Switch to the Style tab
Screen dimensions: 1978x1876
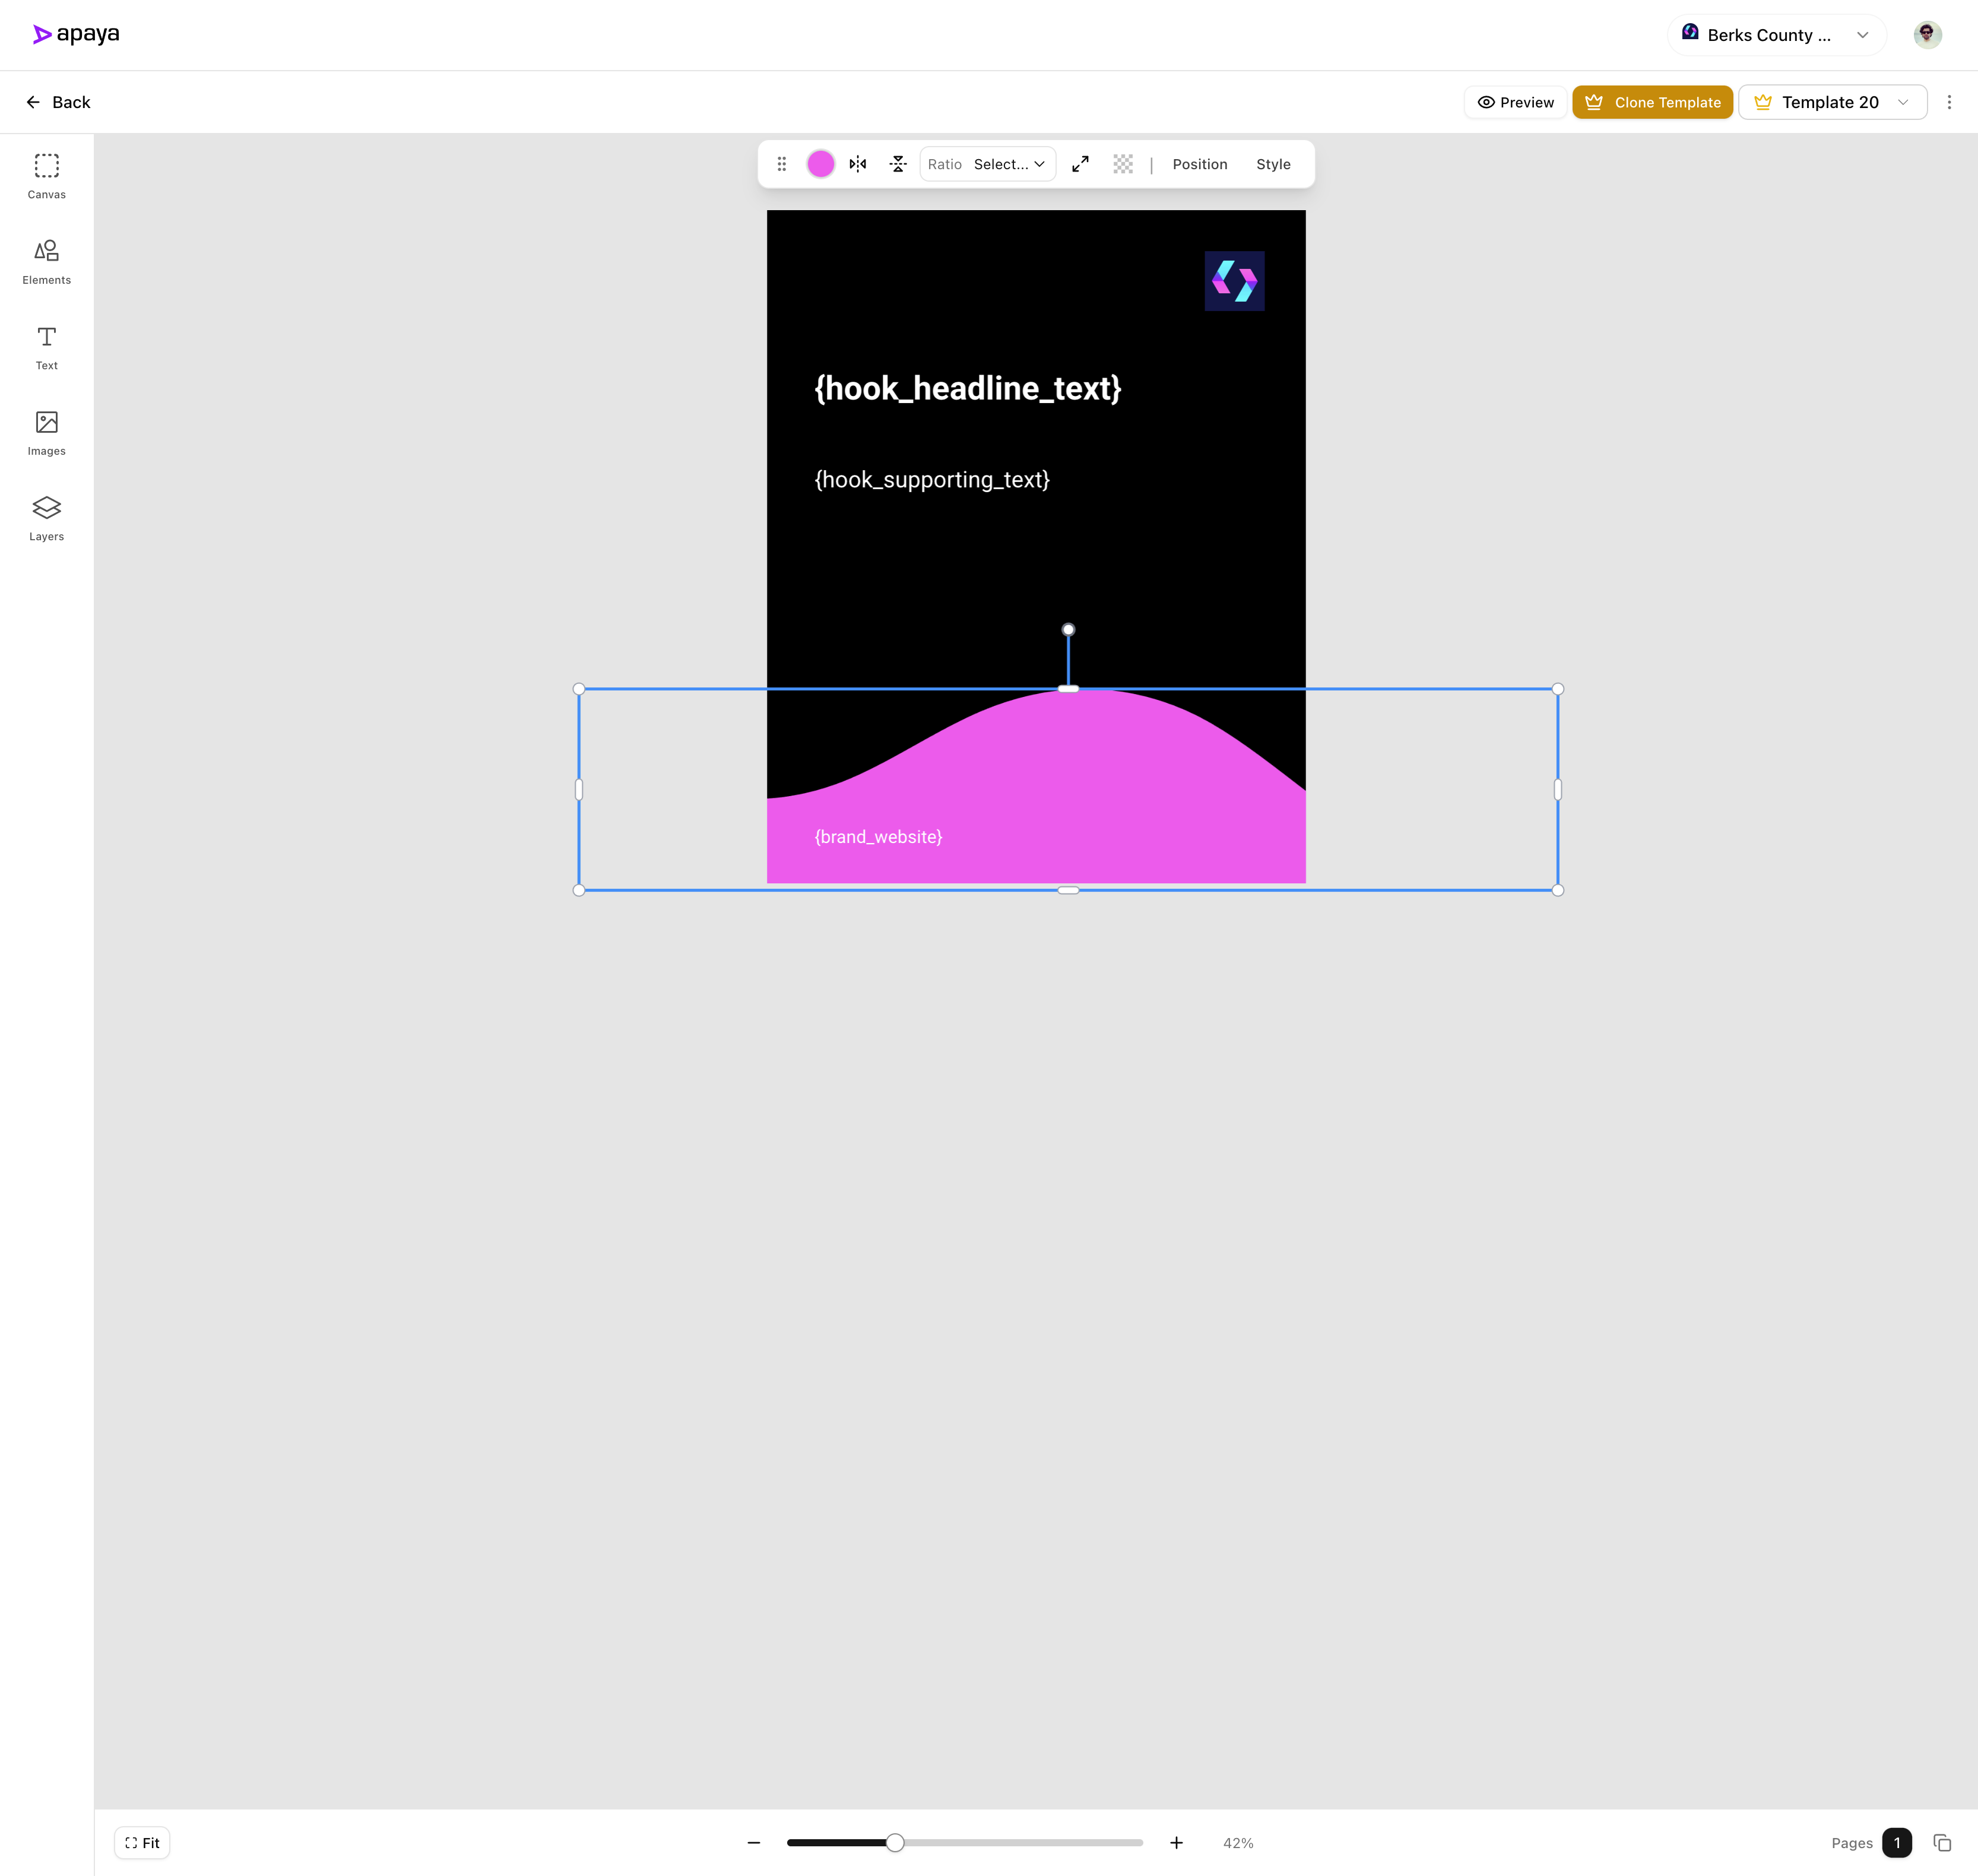[1273, 164]
